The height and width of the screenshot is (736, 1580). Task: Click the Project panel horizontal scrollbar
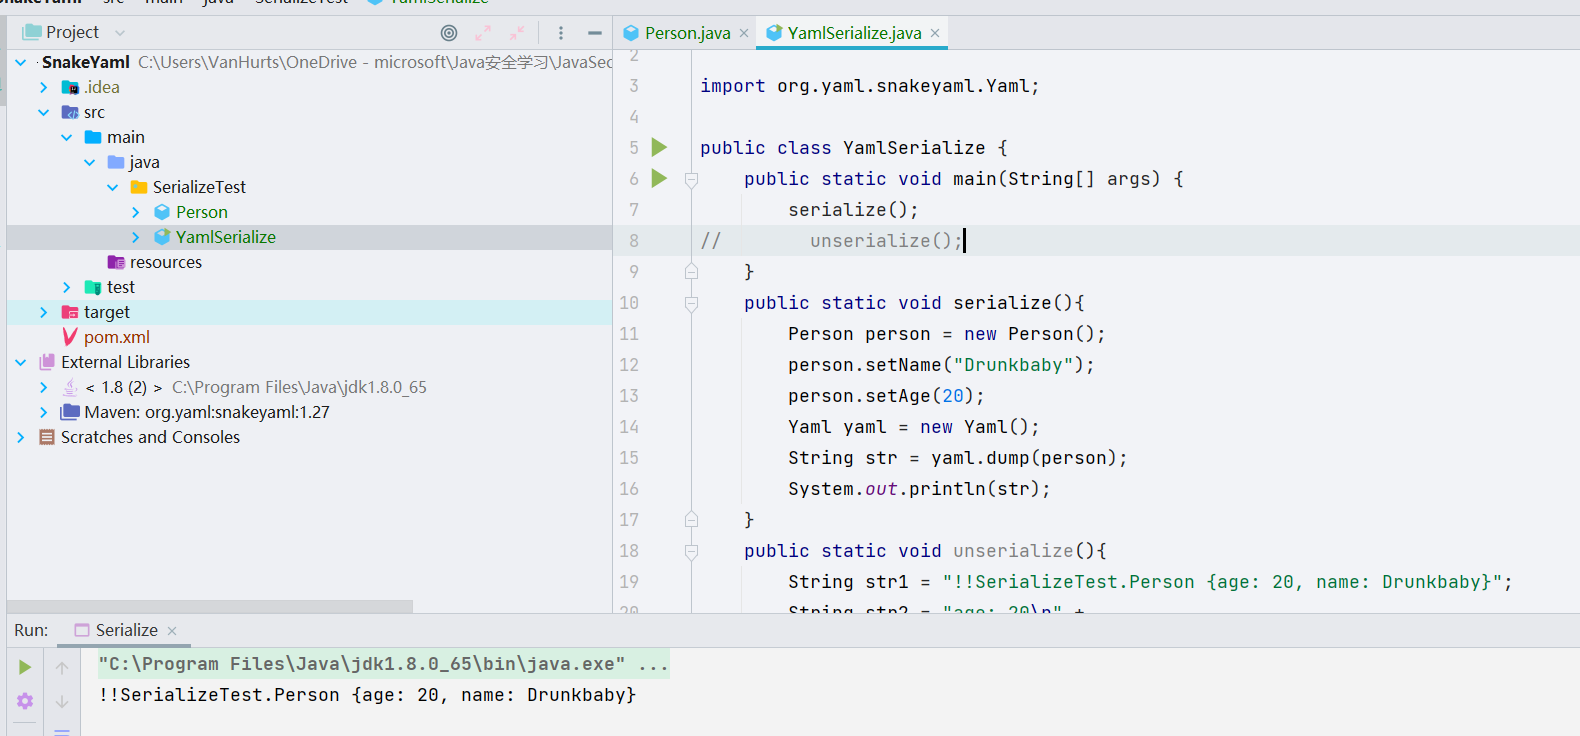coord(210,606)
